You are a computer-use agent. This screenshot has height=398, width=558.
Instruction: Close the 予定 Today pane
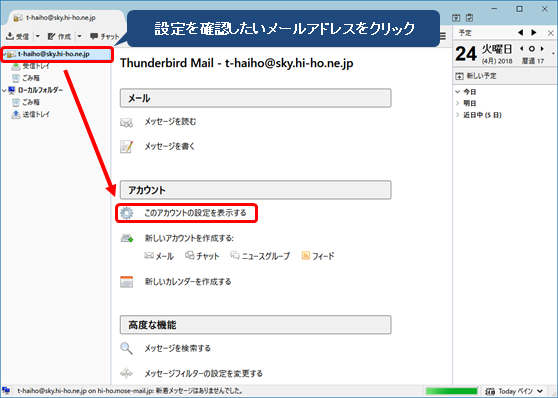[551, 33]
